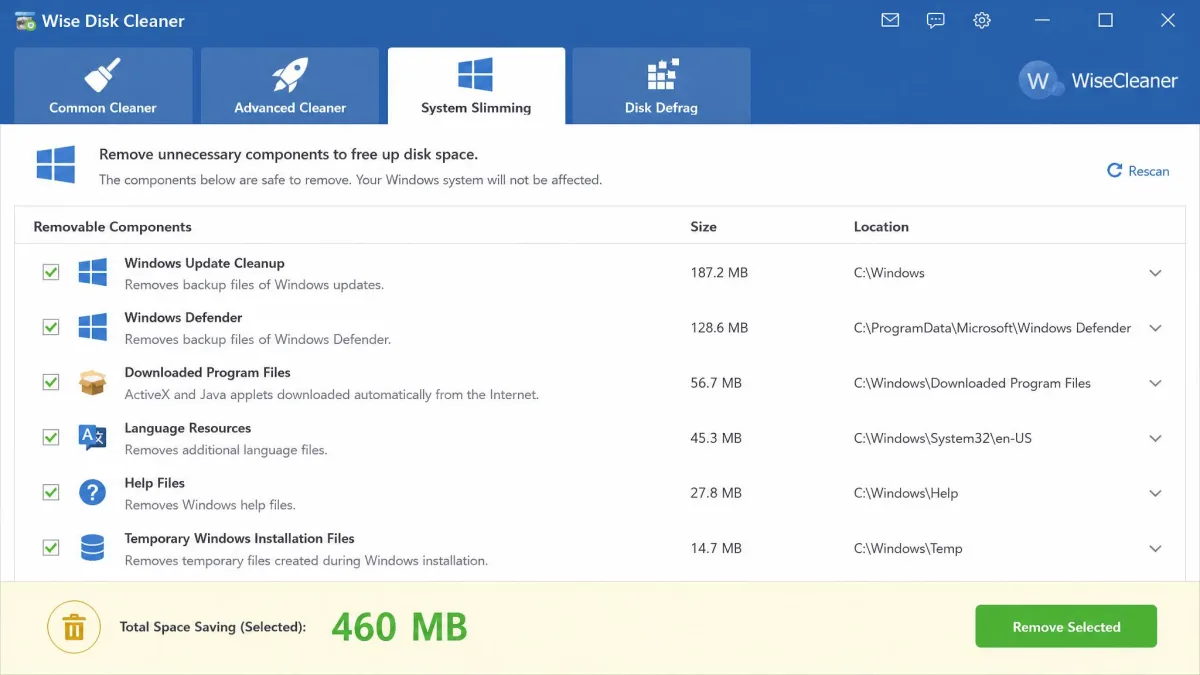1200x675 pixels.
Task: Expand Downloaded Program Files row chevron
Action: click(1155, 383)
